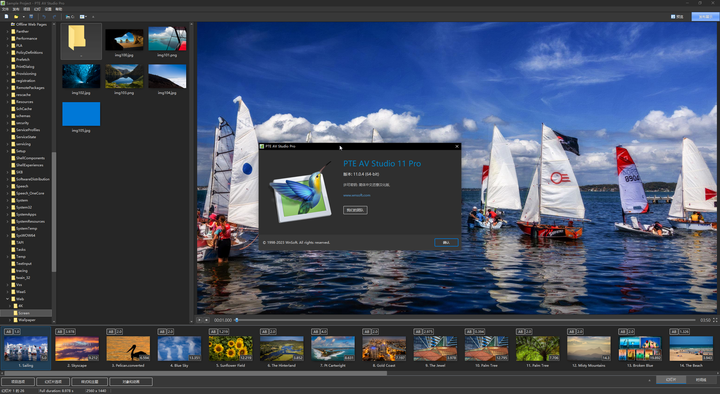Click the AB transition icon on 11. Palm Tree
Screen dimensions: 720x394
tap(520, 331)
